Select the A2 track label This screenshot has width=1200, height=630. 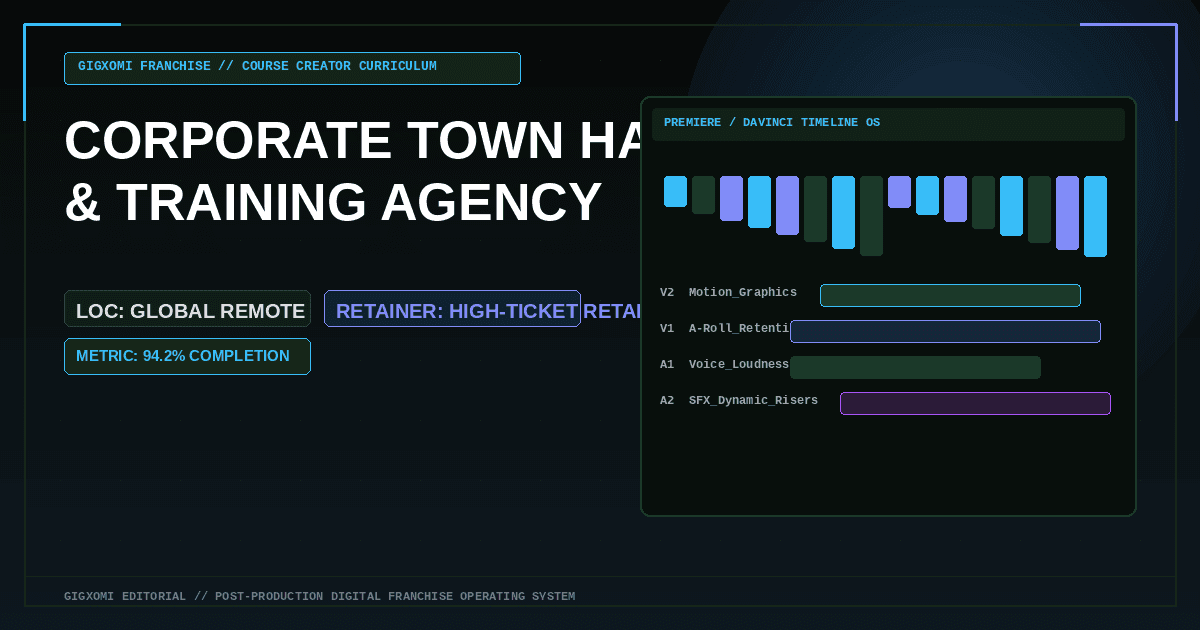(667, 400)
